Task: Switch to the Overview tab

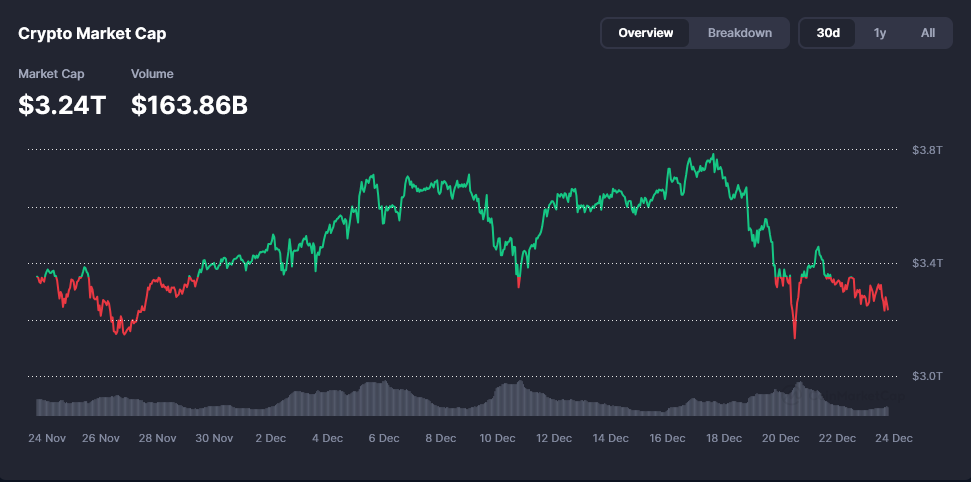Action: [x=645, y=33]
